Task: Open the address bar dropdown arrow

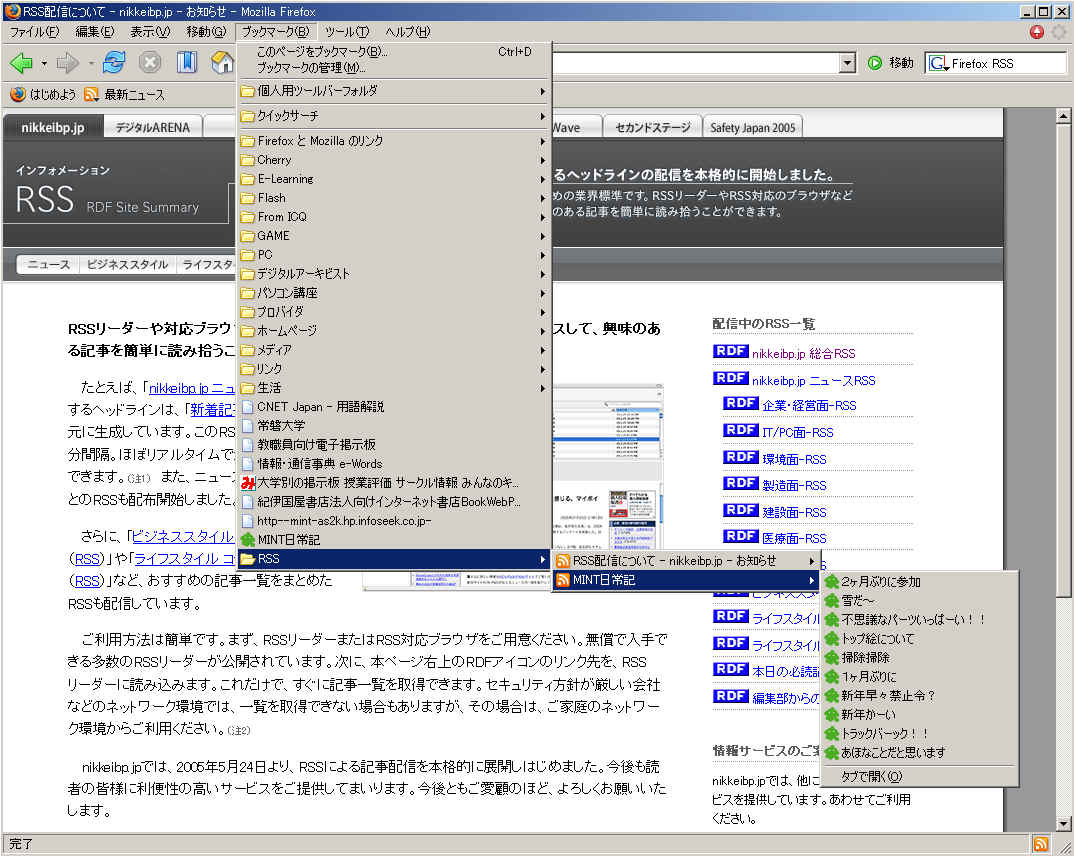Action: tap(847, 63)
